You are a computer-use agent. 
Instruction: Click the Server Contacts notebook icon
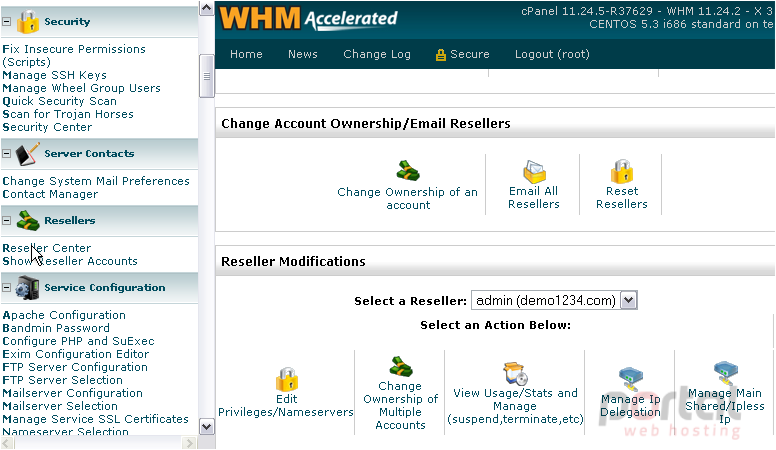pyautogui.click(x=27, y=154)
